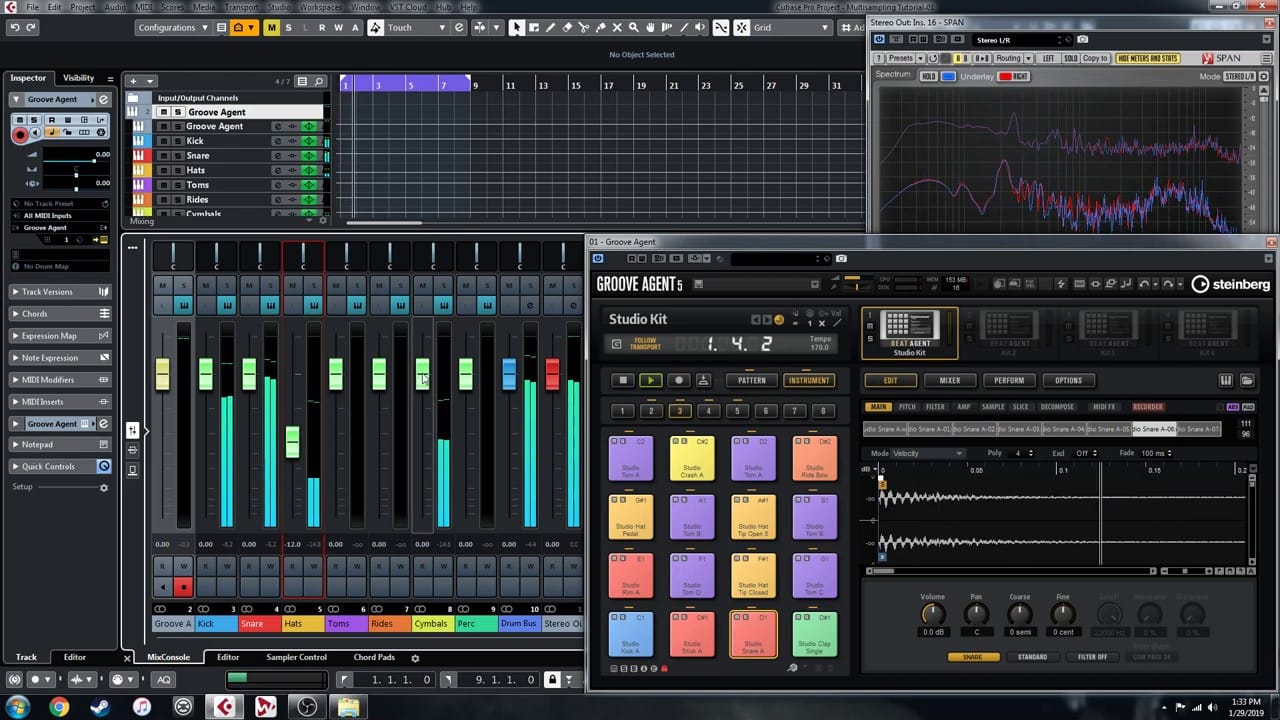Choose the Zoom magnifier tool

coord(633,28)
